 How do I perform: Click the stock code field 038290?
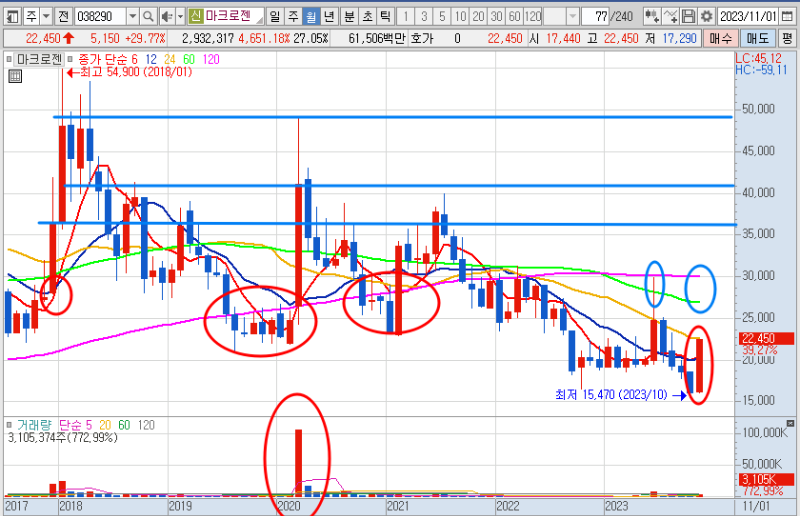pos(99,17)
